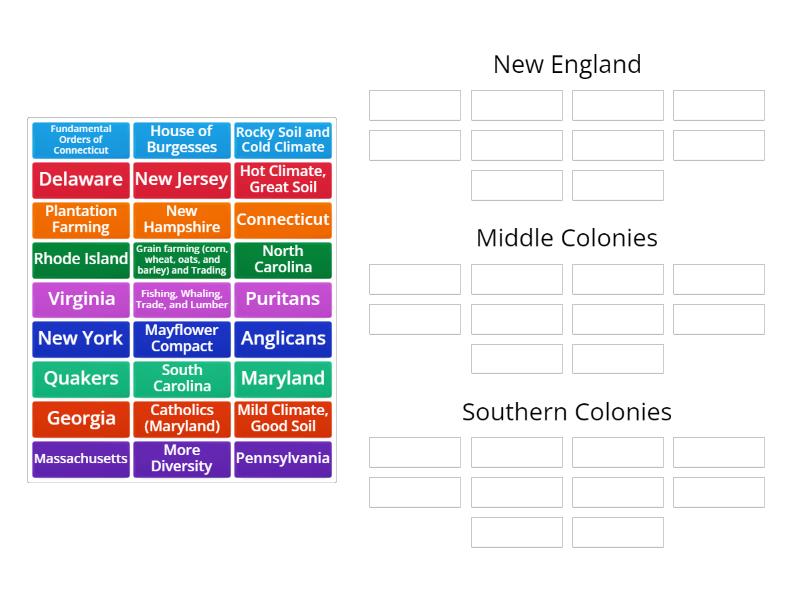Pick the Pennsylvania tile
Image resolution: width=800 pixels, height=600 pixels.
pyautogui.click(x=283, y=459)
